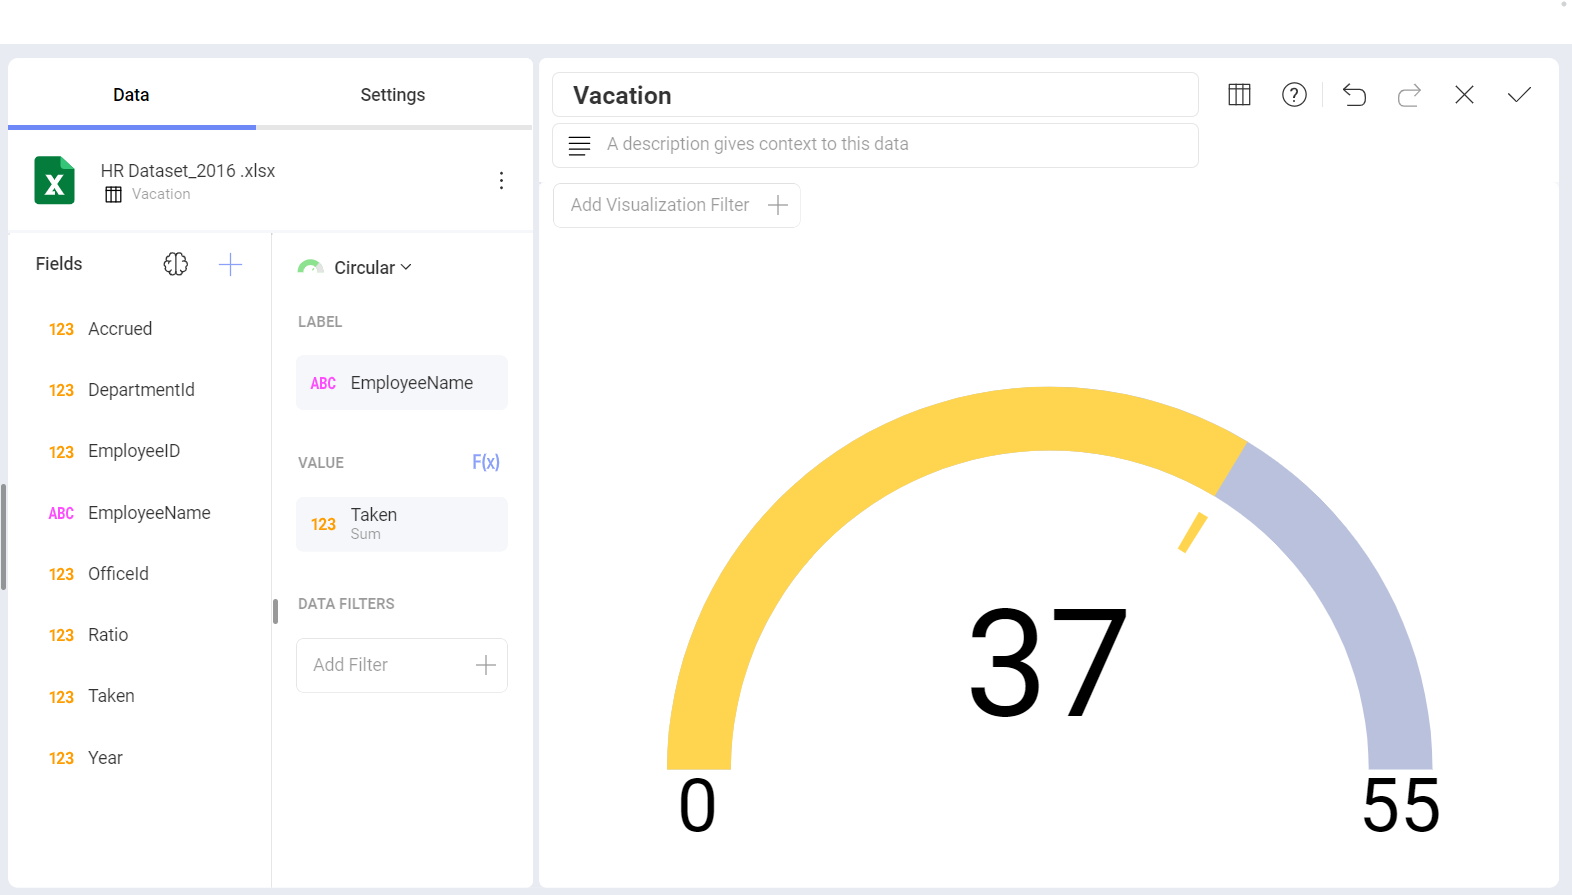Redo the last change

[x=1409, y=95]
